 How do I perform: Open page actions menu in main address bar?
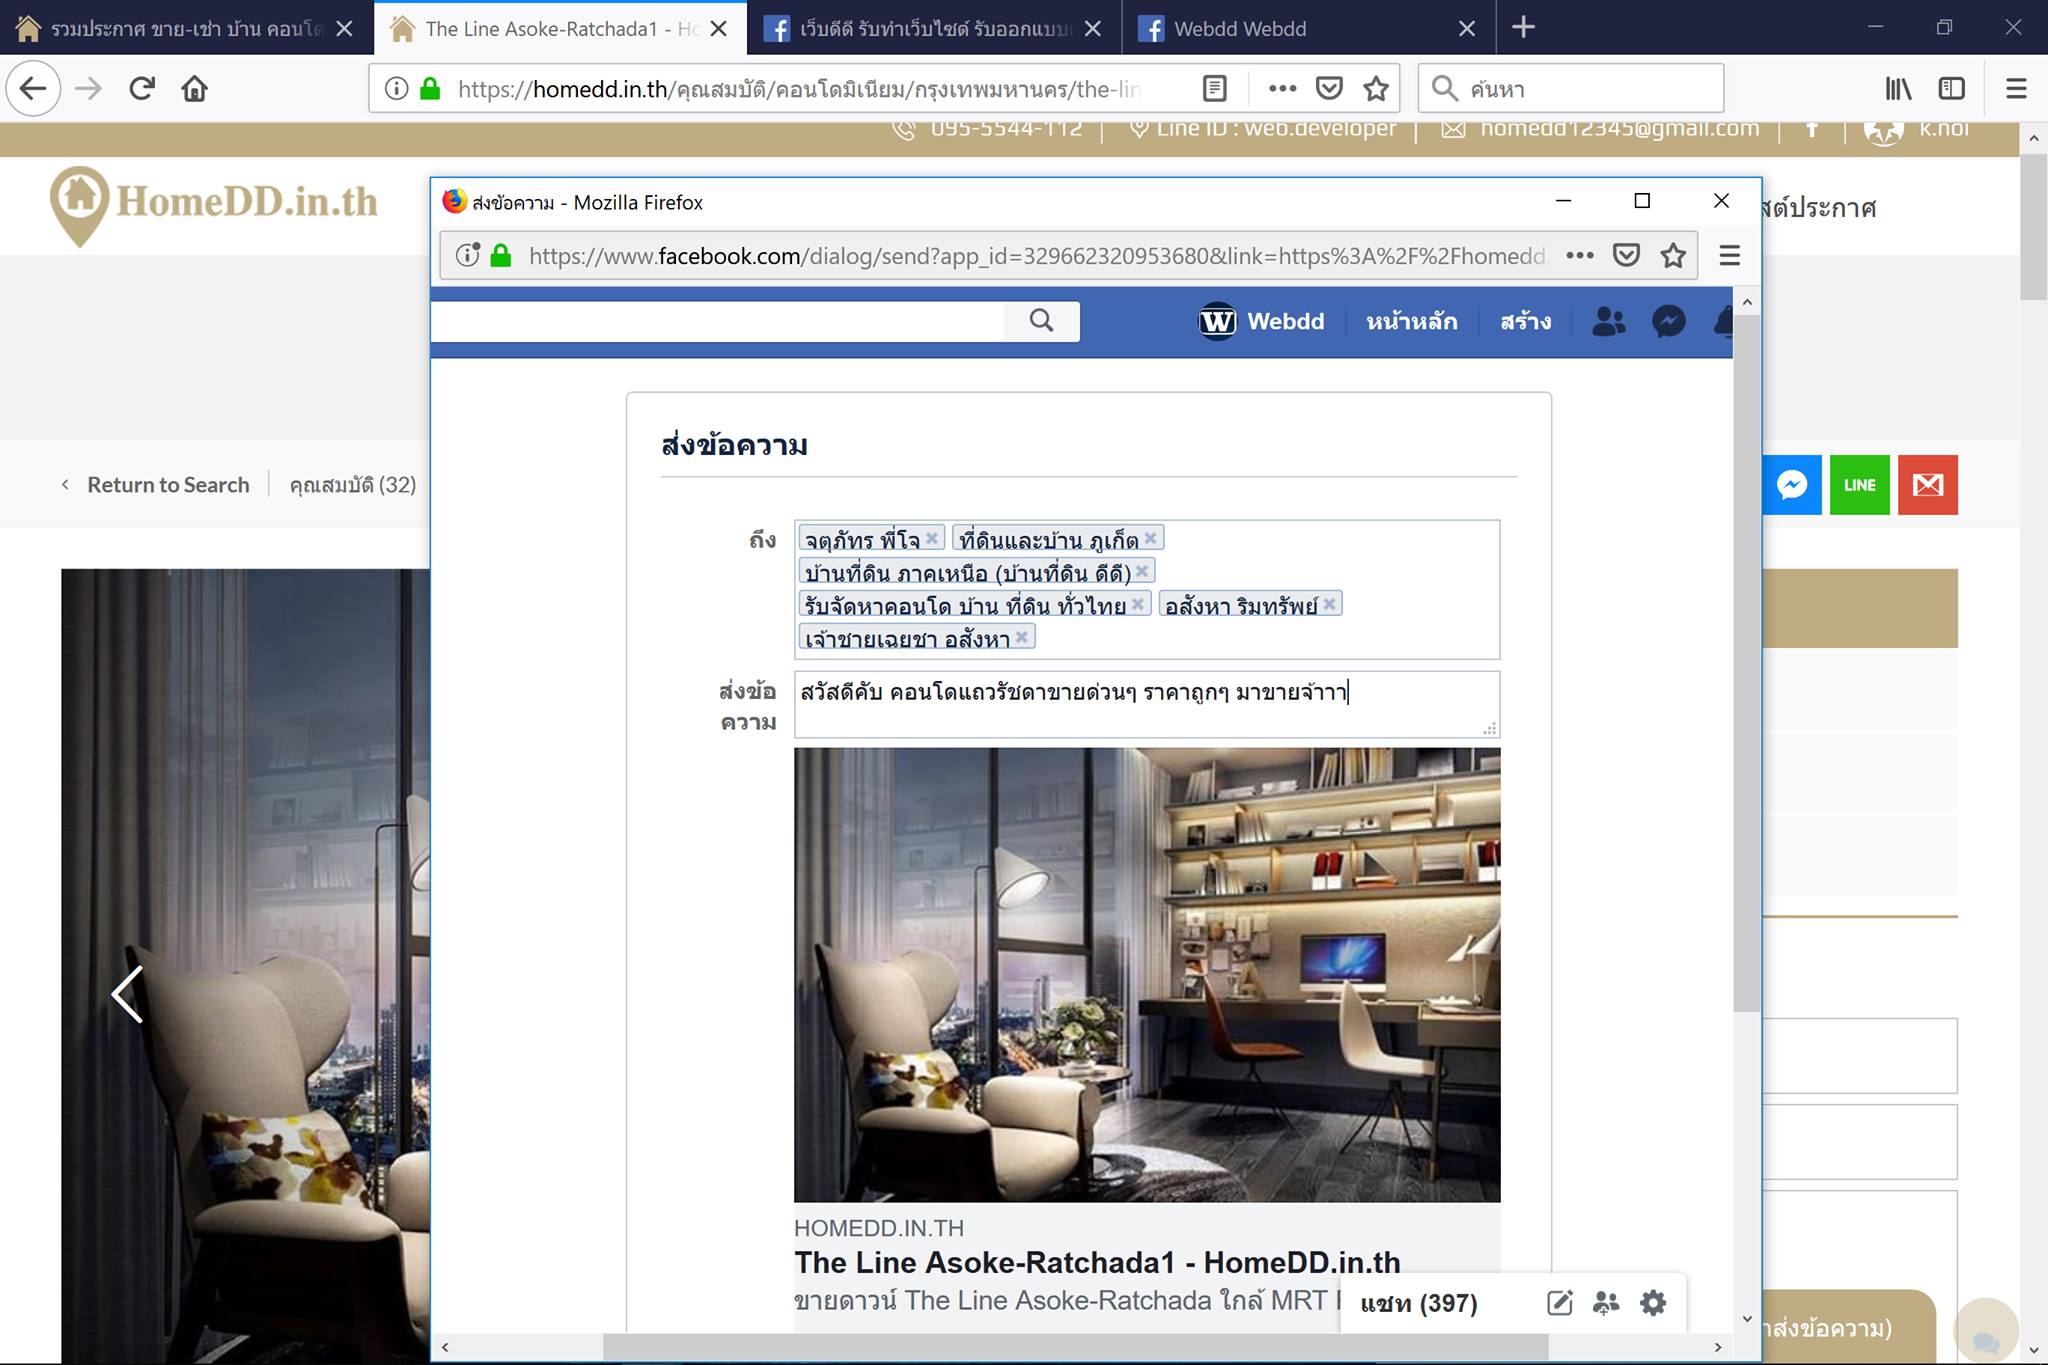pyautogui.click(x=1282, y=89)
